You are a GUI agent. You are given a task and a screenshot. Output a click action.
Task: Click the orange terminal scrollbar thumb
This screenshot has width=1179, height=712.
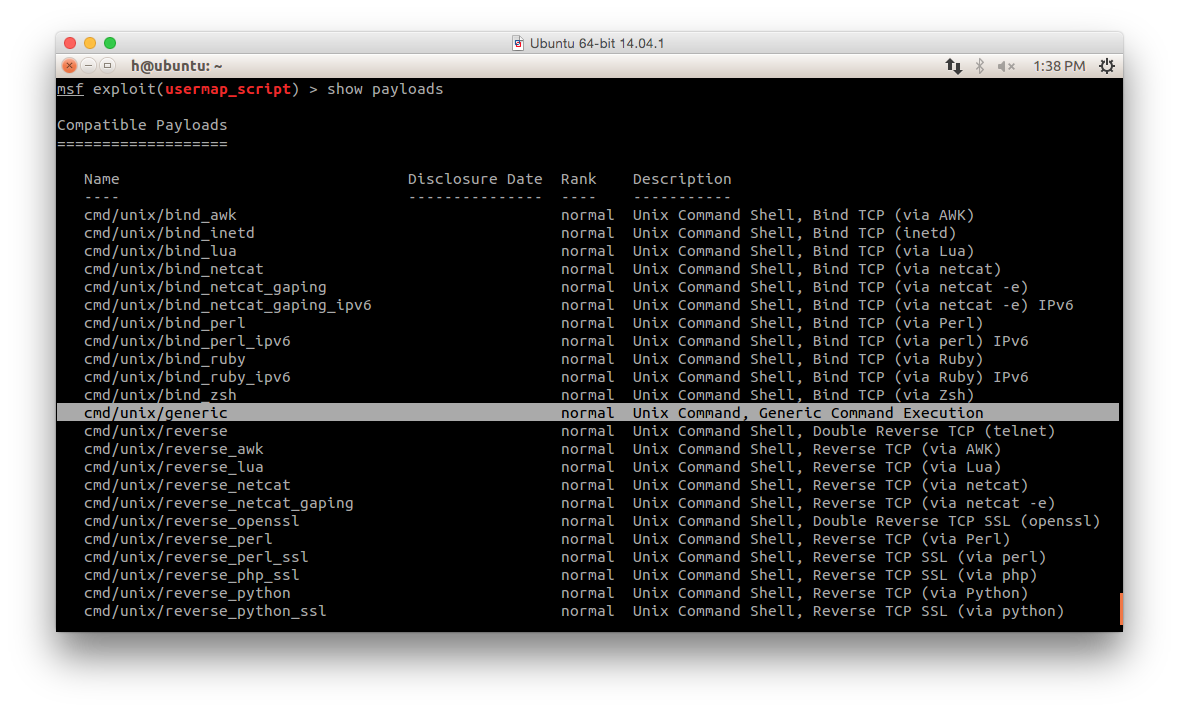(x=1121, y=608)
